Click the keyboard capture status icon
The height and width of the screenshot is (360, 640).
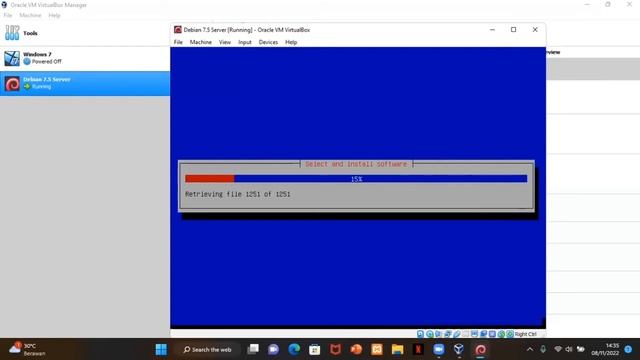510,334
